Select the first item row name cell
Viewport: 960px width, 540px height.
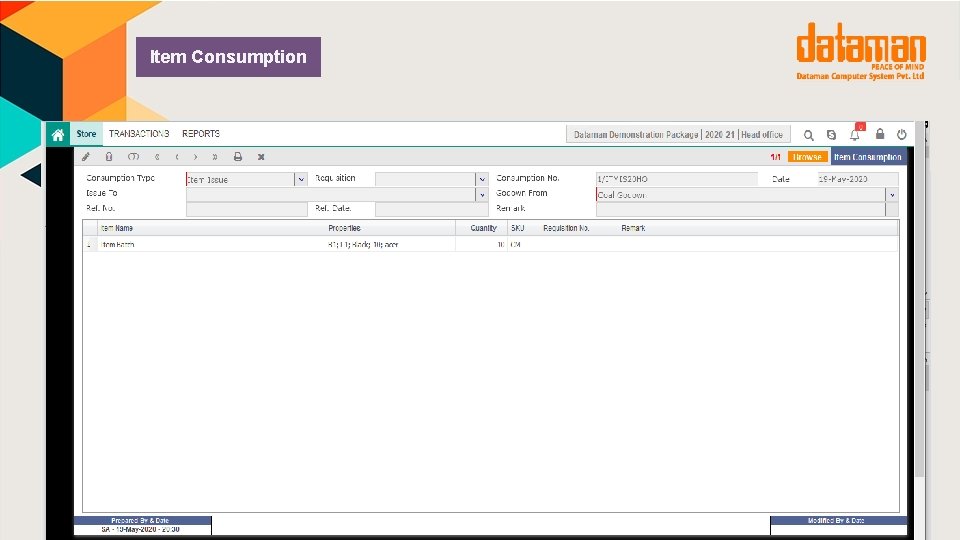[211, 244]
